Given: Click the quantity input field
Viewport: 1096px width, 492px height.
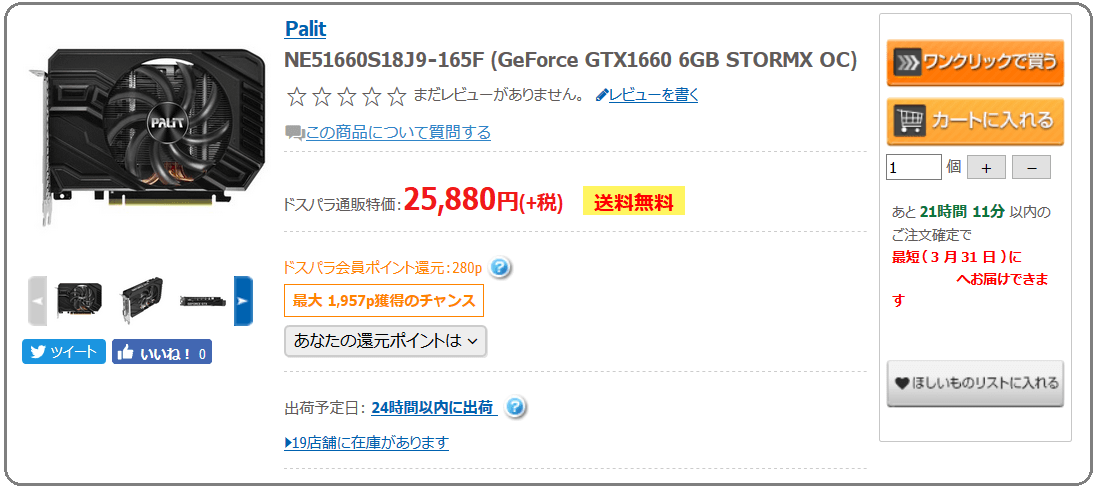Looking at the screenshot, I should pyautogui.click(x=914, y=168).
